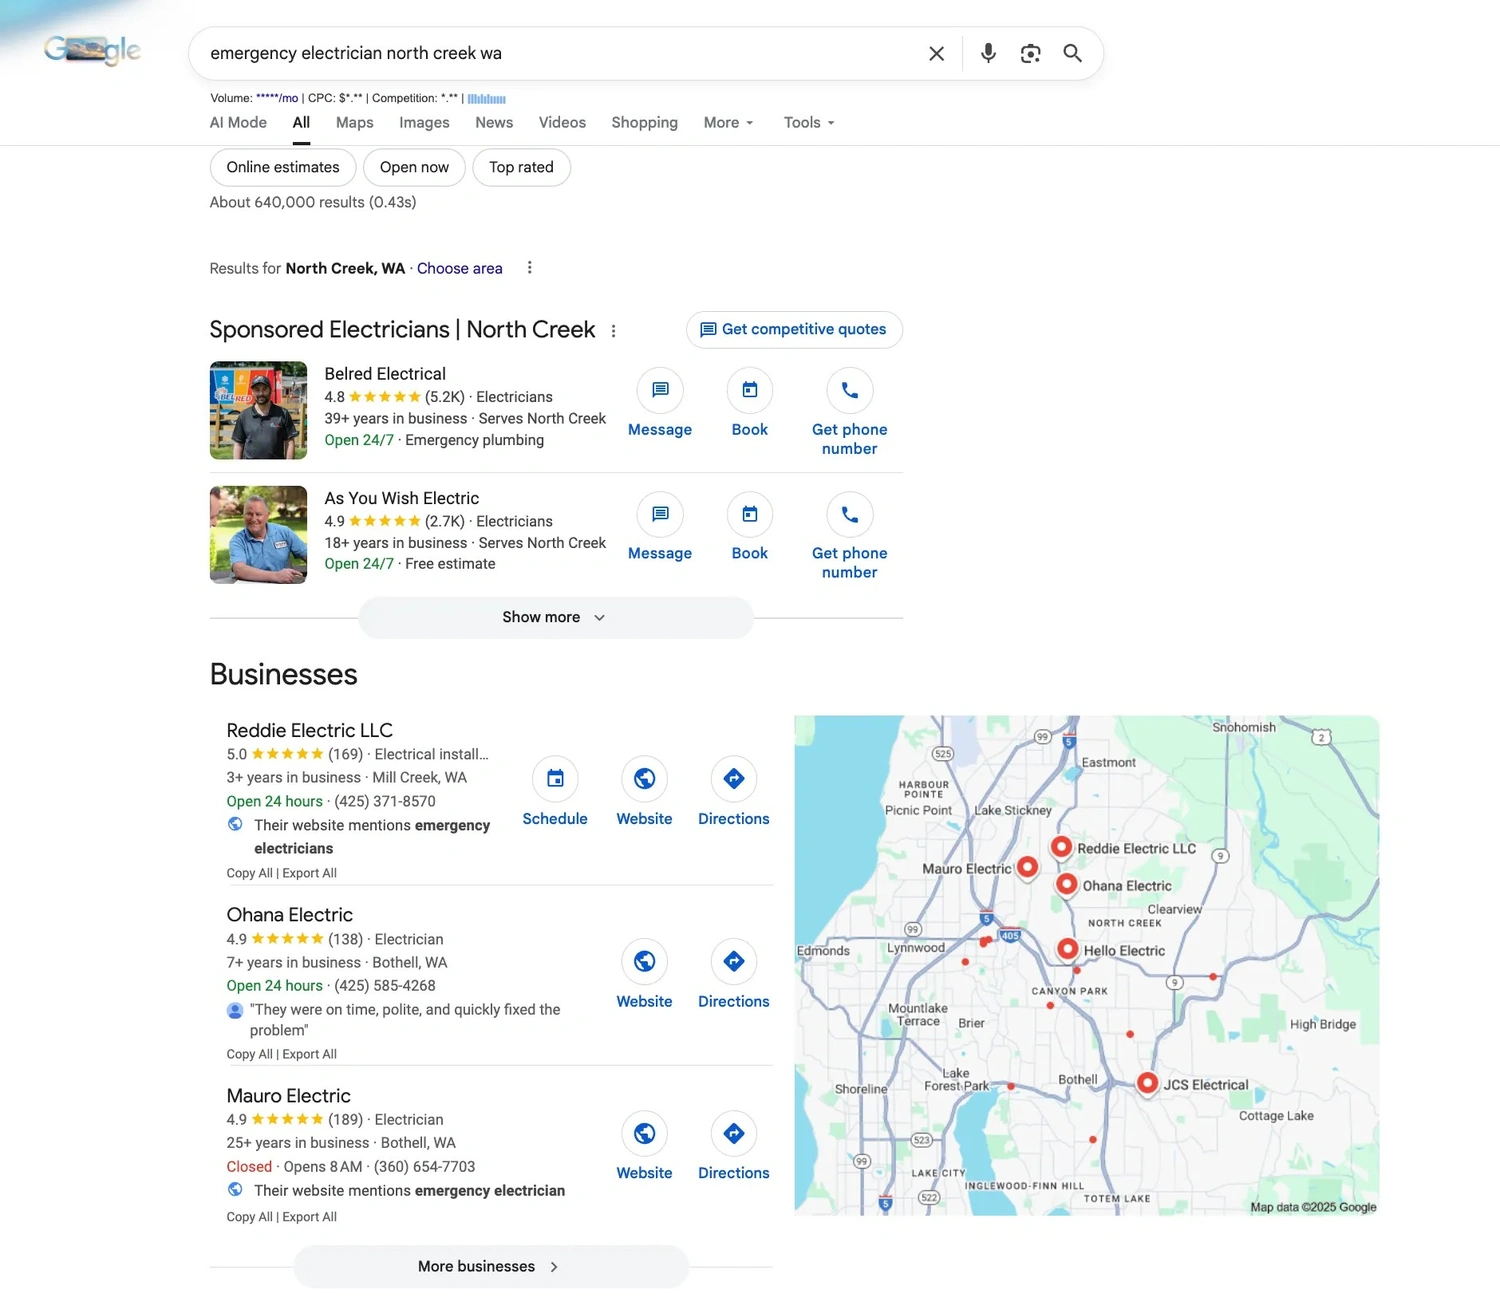Switch to the Images tab

click(x=424, y=122)
